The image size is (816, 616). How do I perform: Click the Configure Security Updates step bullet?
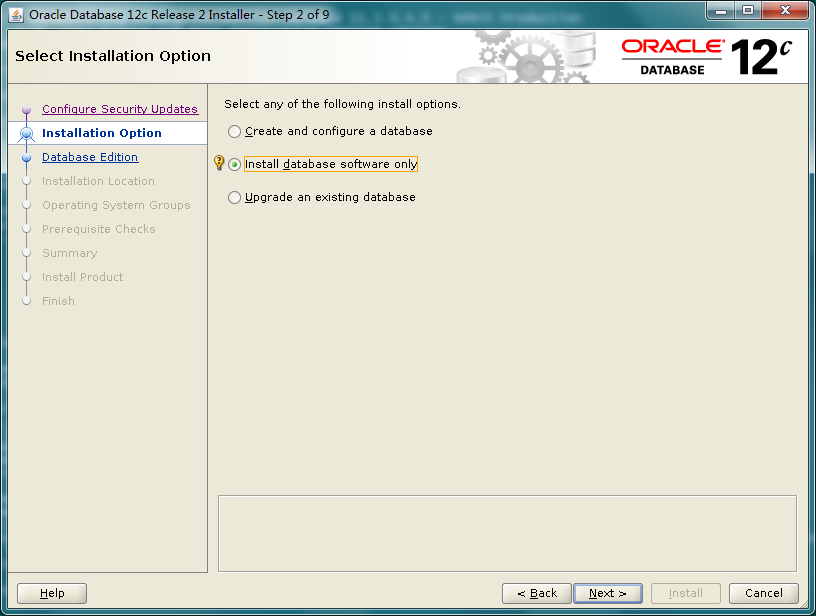point(27,110)
